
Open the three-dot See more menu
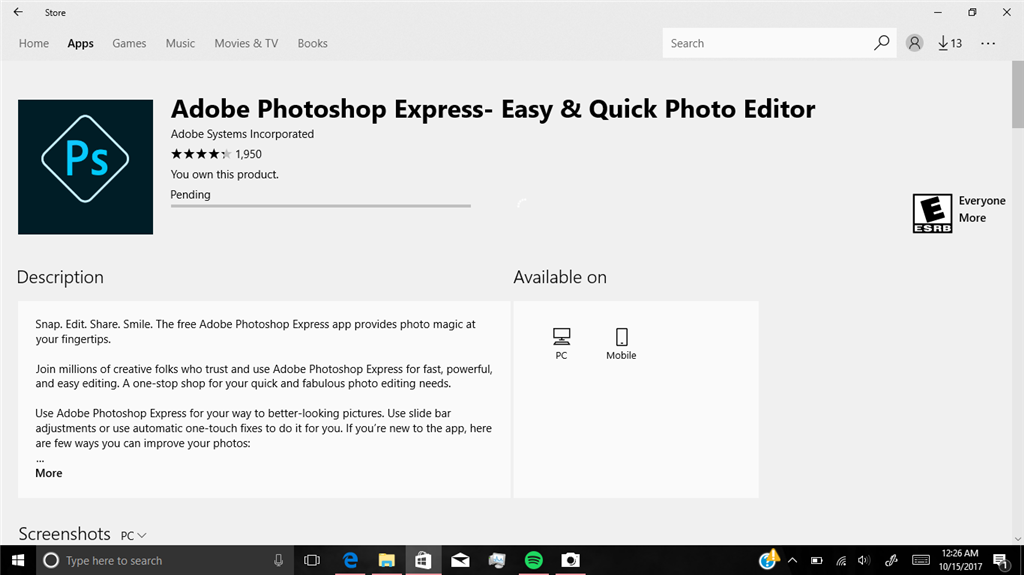coord(988,43)
